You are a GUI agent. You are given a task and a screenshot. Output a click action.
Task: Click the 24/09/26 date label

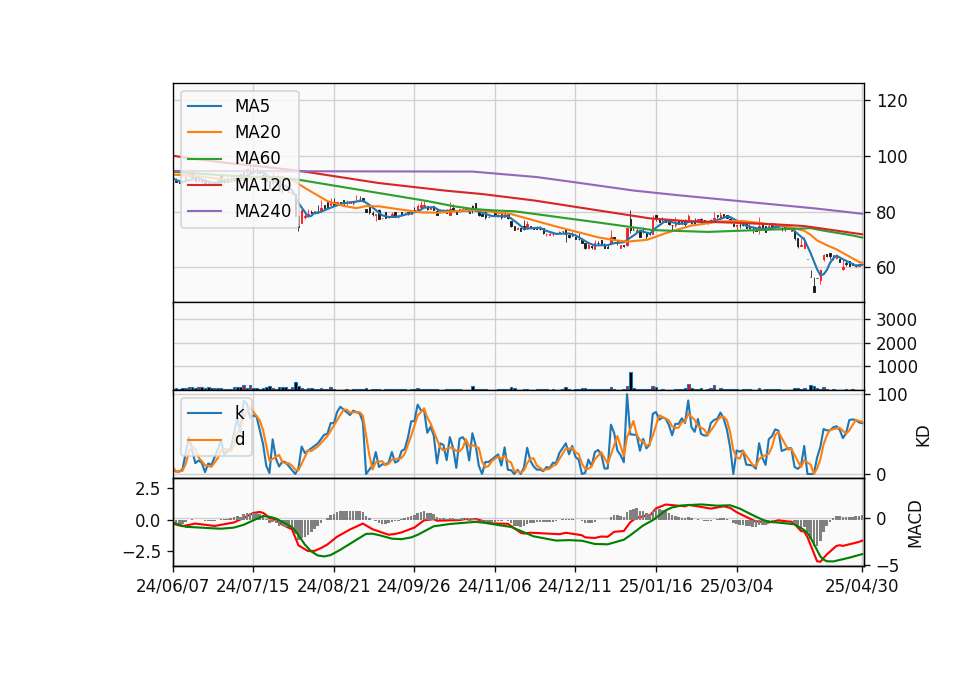pos(413,586)
